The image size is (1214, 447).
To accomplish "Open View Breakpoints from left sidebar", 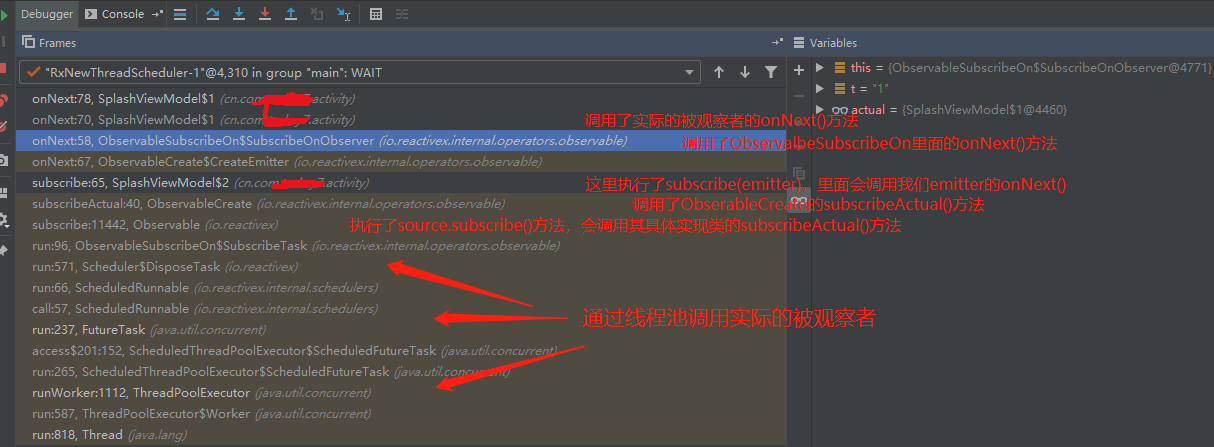I will (x=4, y=100).
